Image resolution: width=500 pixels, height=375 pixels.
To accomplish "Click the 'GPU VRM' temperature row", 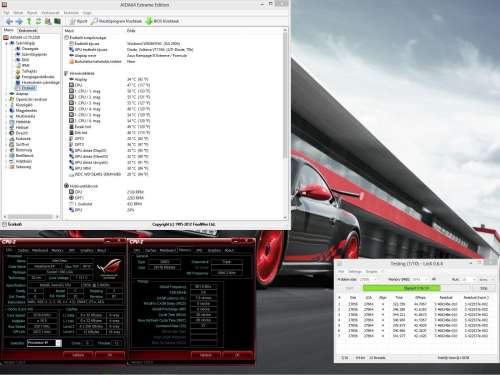I will click(109, 168).
